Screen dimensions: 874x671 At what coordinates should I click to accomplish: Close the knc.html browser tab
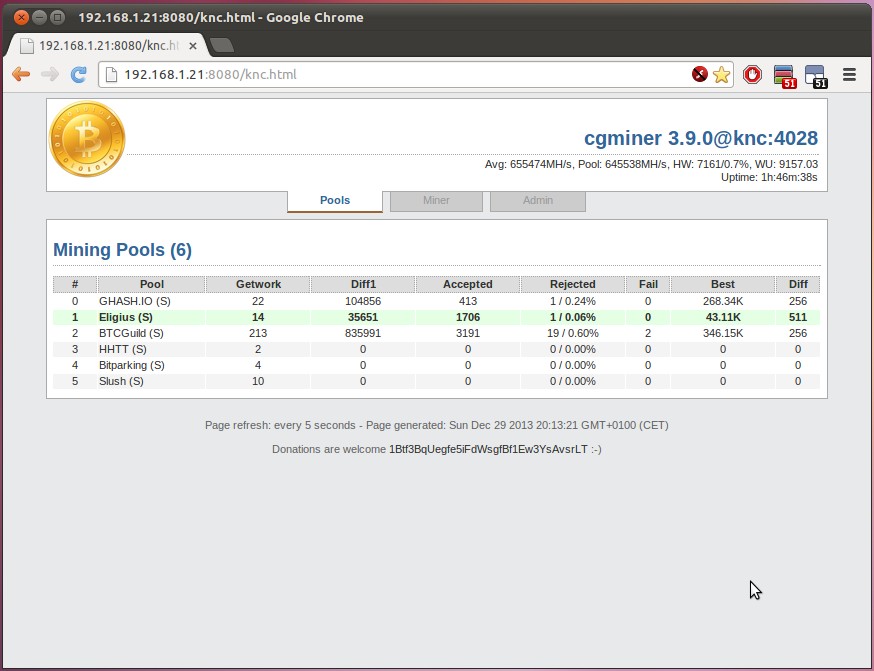[193, 46]
